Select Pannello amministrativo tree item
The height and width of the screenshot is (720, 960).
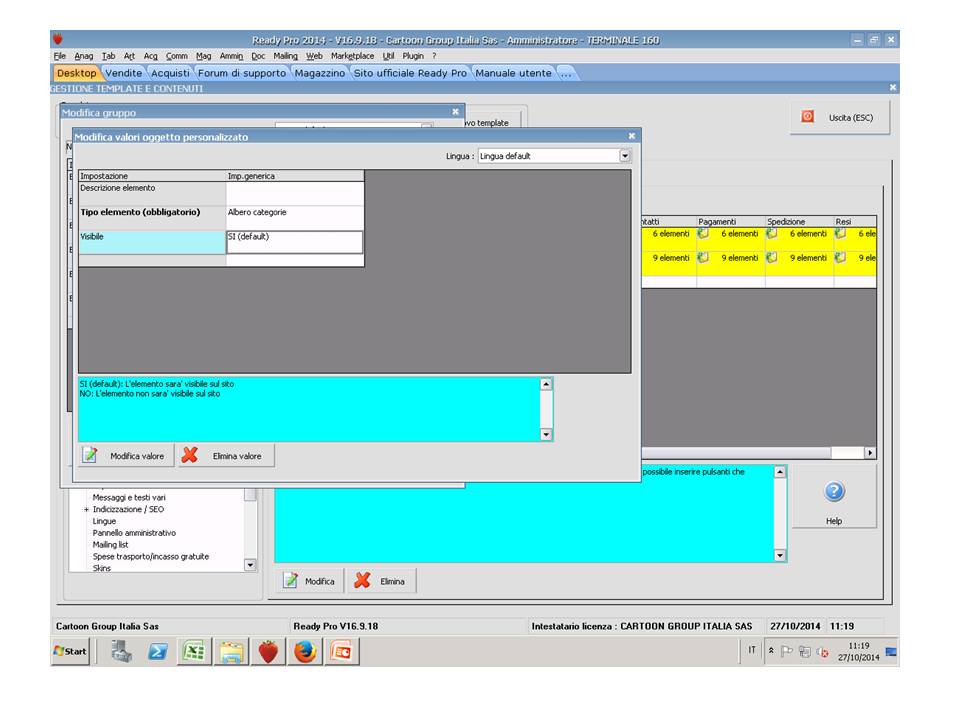click(134, 533)
